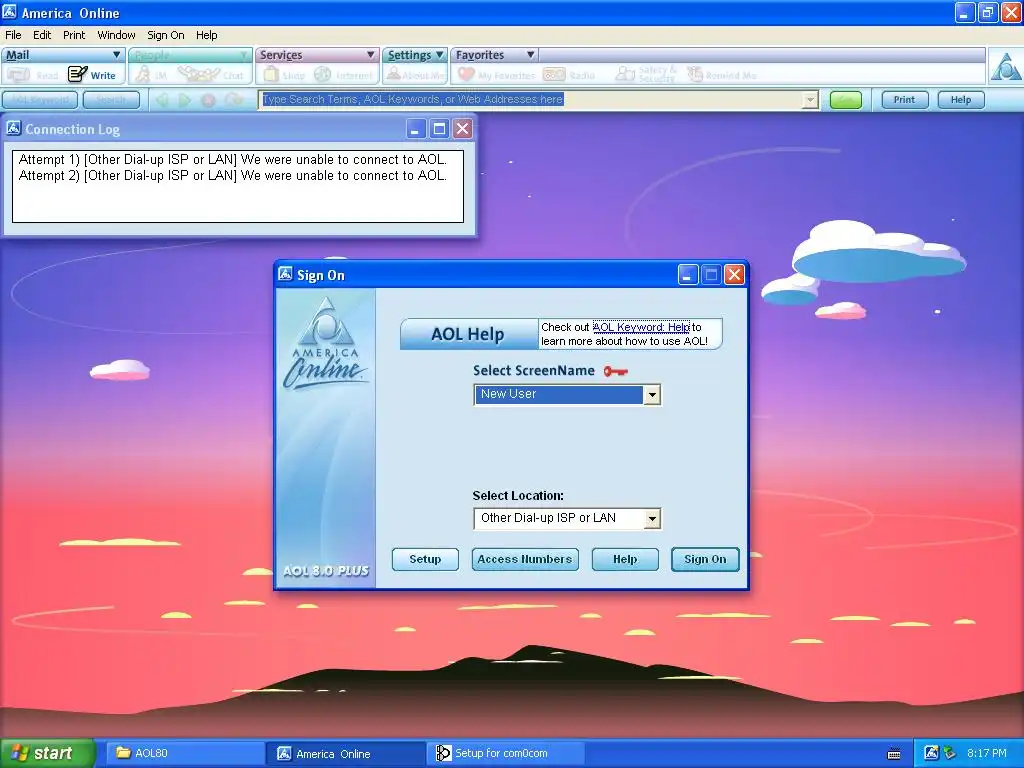
Task: Click the Print button in navigation bar
Action: click(904, 100)
